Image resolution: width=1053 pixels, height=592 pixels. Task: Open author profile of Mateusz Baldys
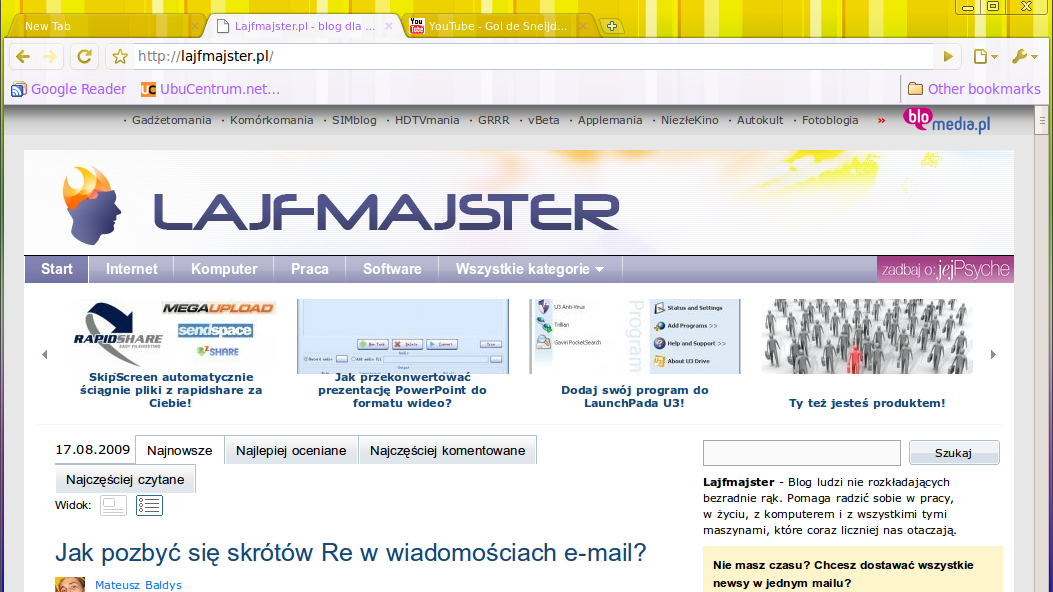(138, 584)
